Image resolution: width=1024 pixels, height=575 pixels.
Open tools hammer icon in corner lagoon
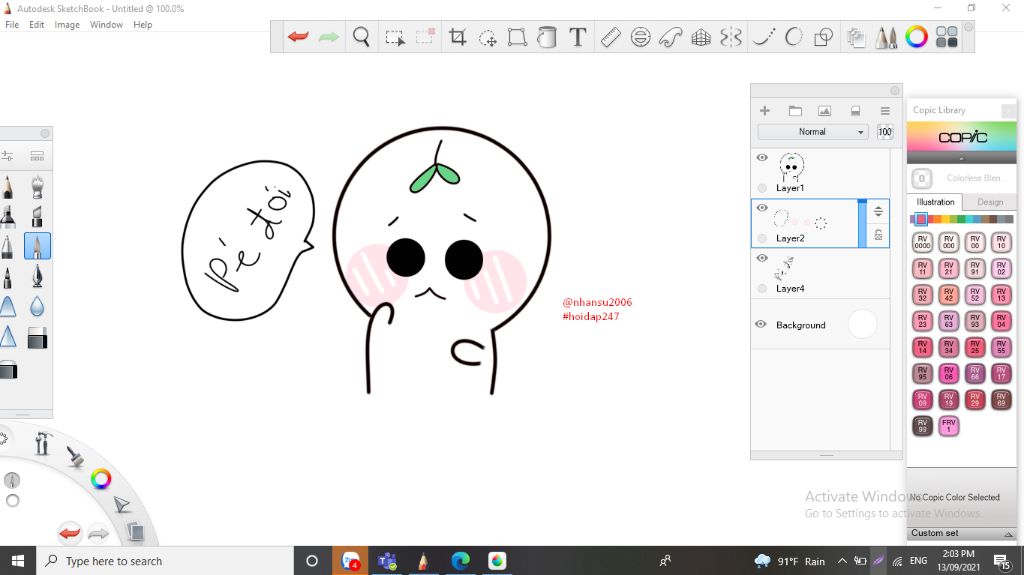43,443
